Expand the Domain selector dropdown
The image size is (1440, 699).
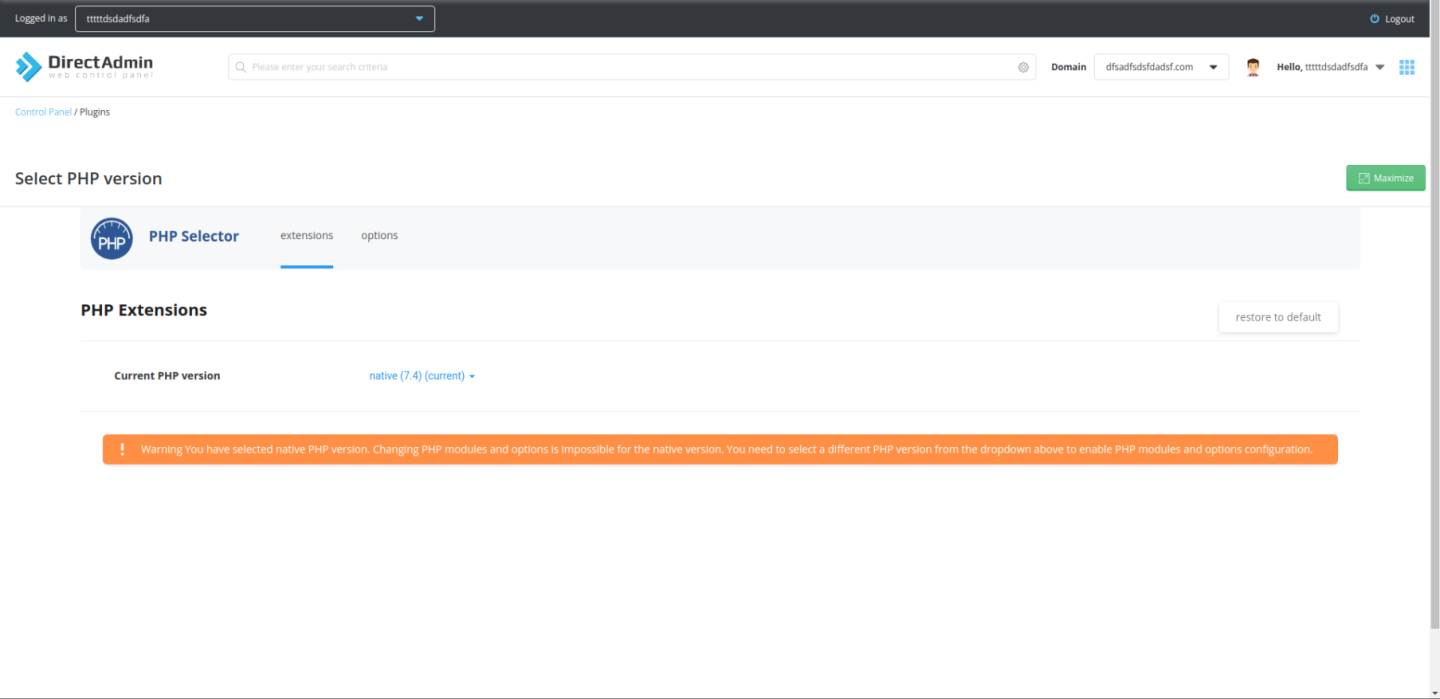point(1161,67)
